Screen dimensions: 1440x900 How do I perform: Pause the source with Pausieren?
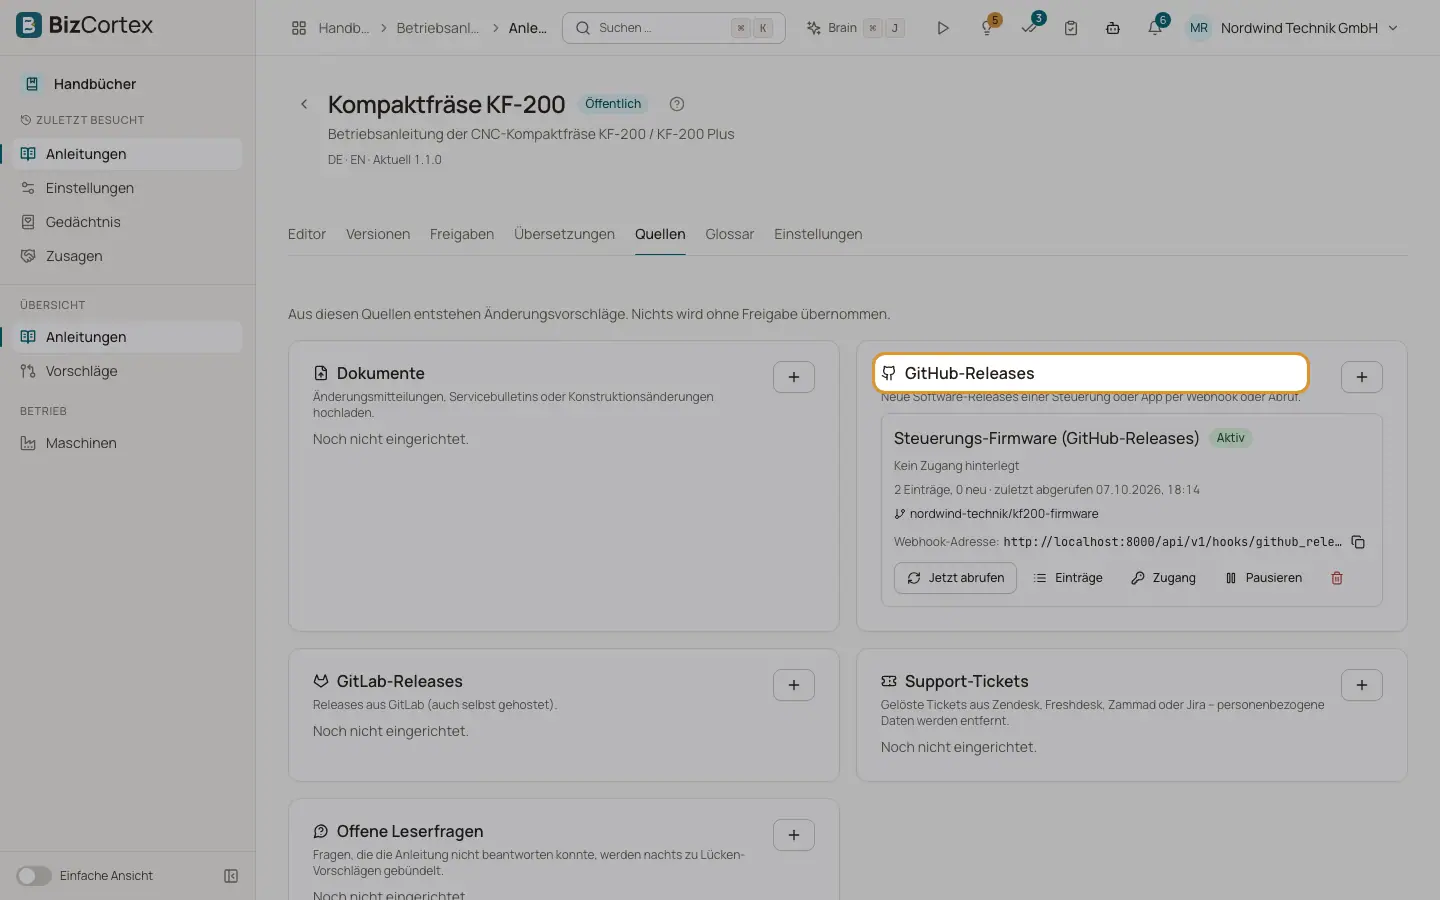pos(1263,578)
